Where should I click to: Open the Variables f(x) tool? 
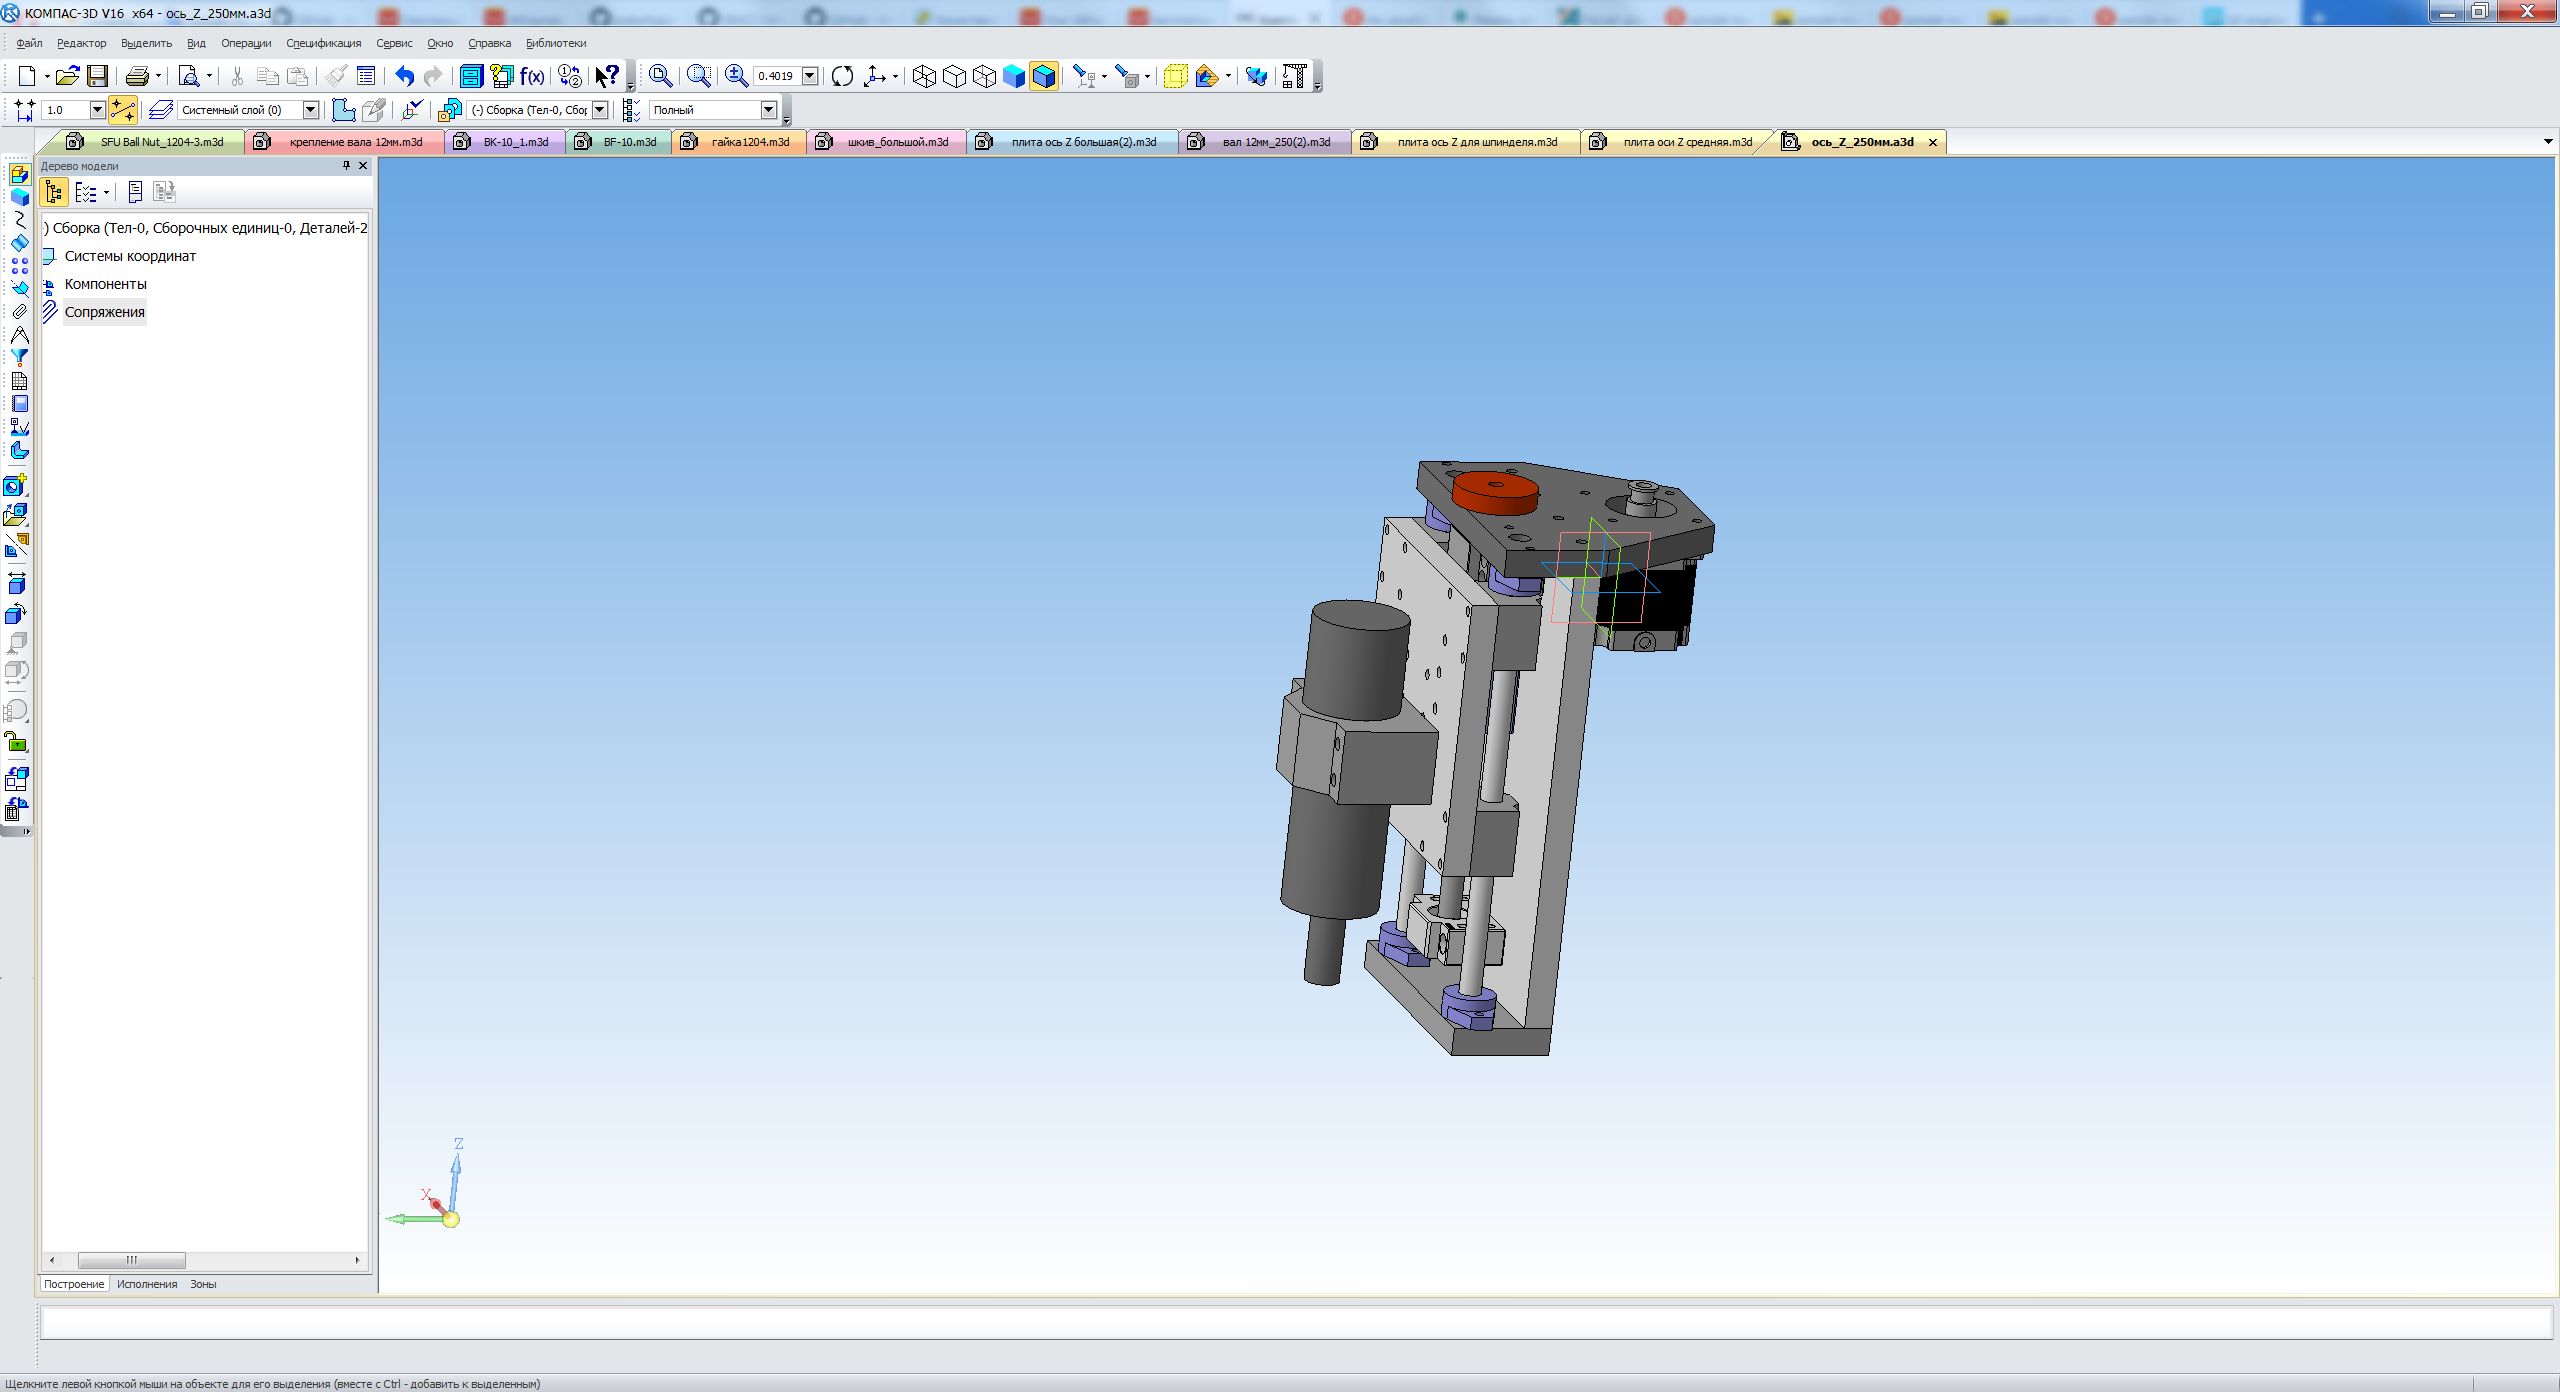(x=532, y=76)
